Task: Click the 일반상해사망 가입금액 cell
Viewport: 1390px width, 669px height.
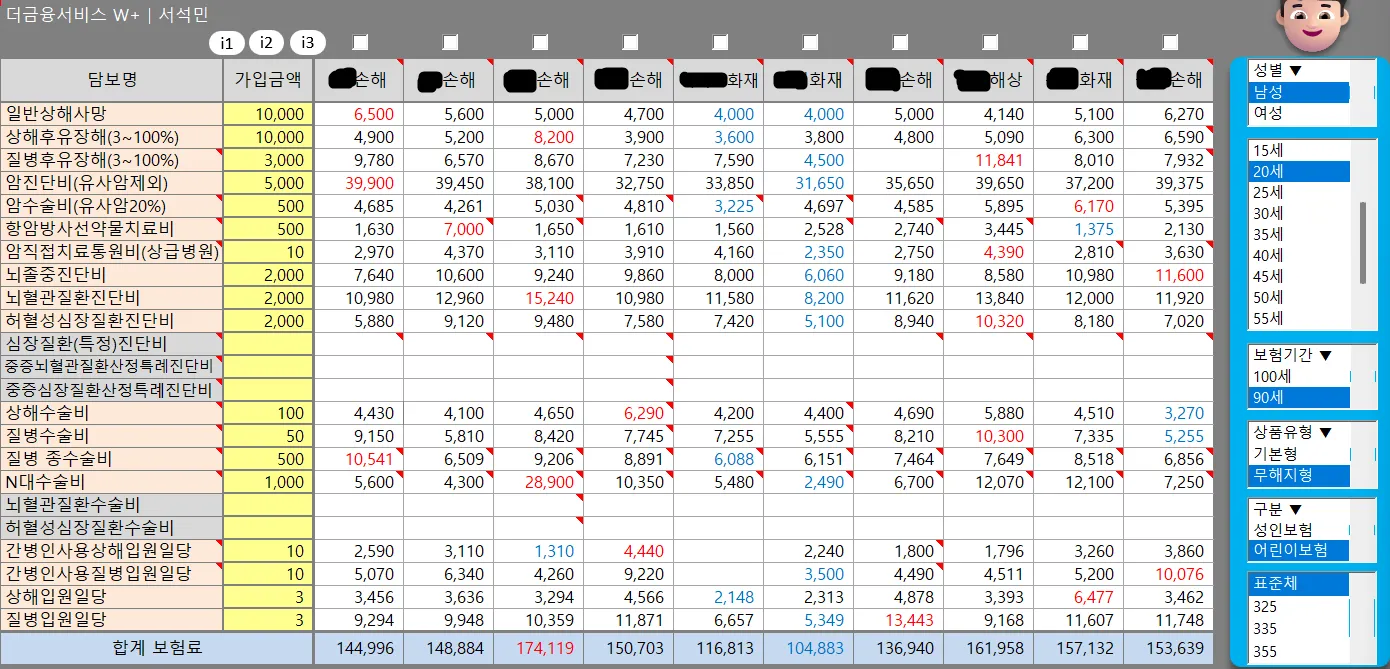Action: (x=268, y=114)
